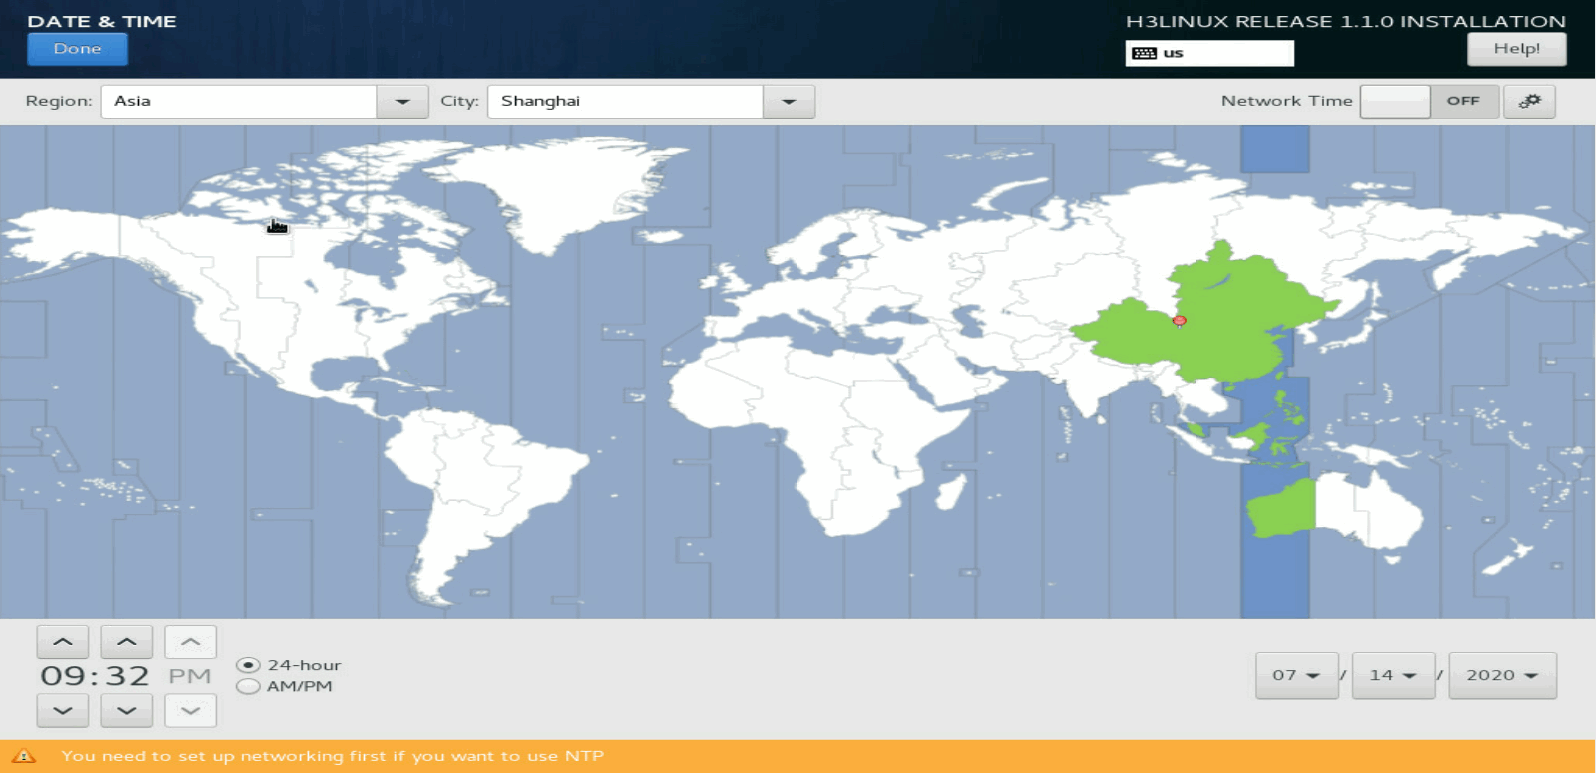Screen dimensions: 1596x773
Task: Click the Done button
Action: (77, 49)
